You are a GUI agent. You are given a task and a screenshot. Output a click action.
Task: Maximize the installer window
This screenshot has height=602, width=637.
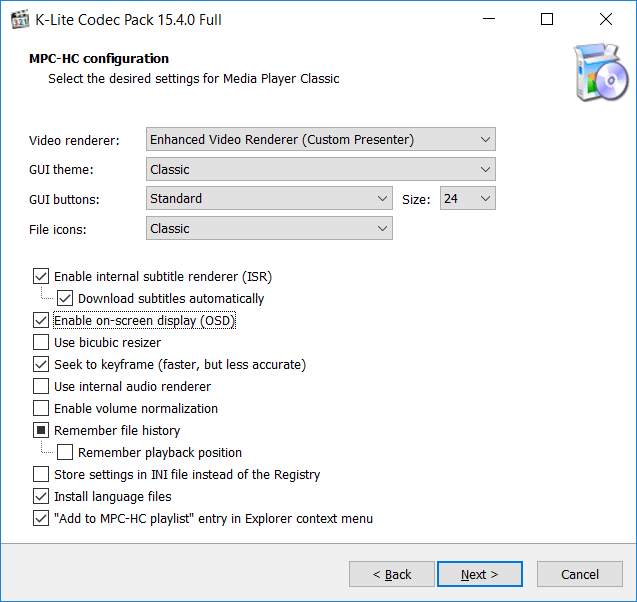[x=547, y=19]
